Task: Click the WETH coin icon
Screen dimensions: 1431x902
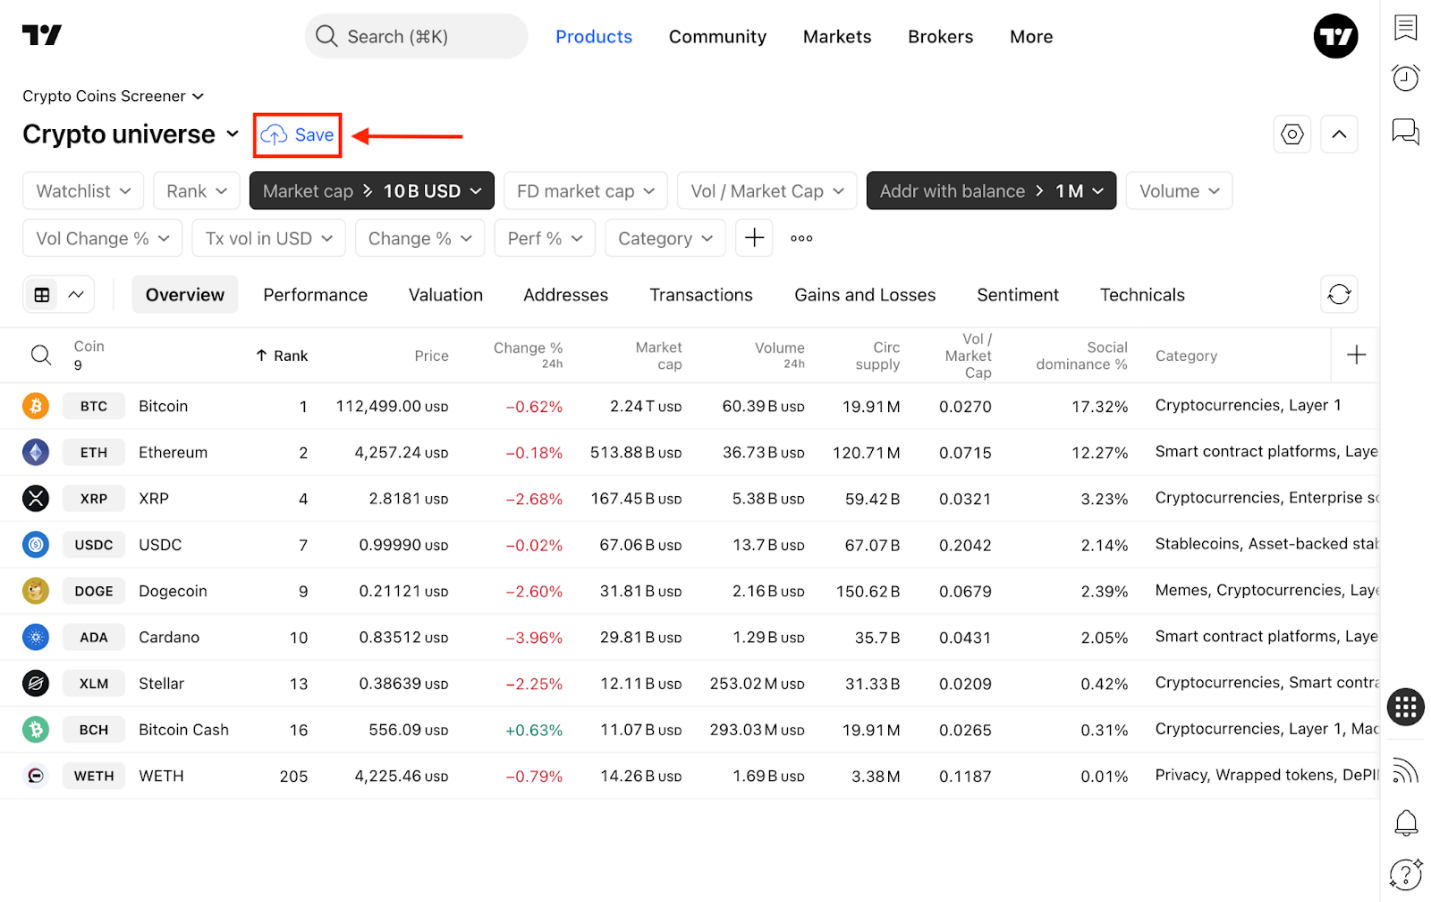Action: (36, 776)
